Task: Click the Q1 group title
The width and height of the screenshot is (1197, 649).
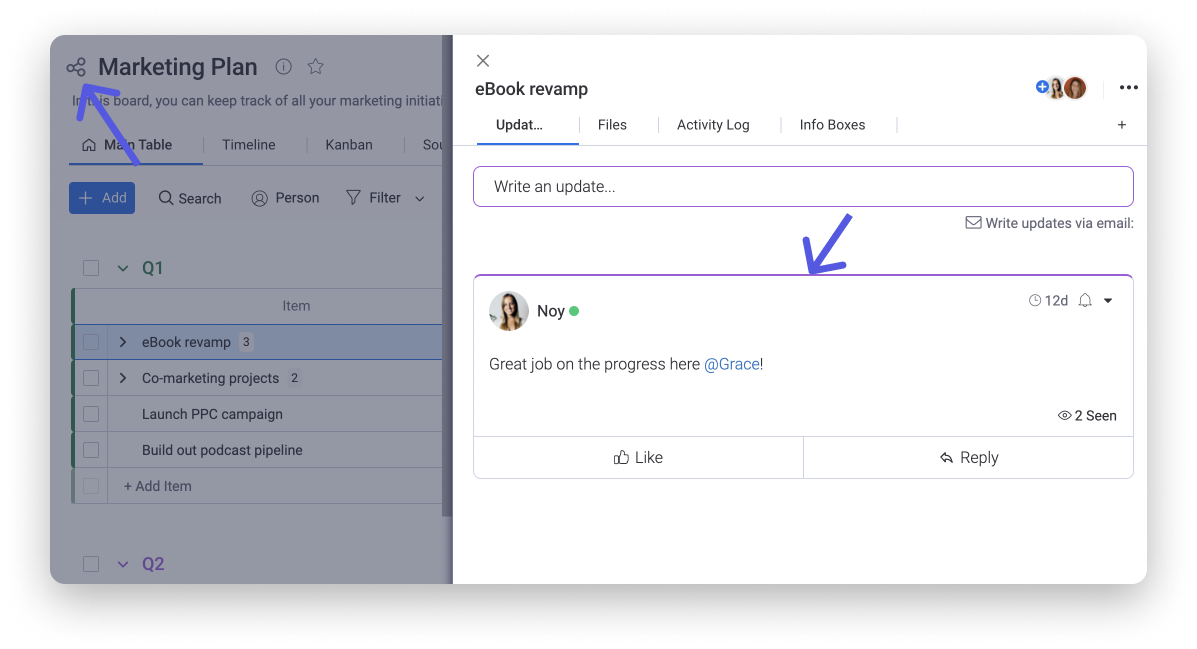Action: tap(153, 268)
